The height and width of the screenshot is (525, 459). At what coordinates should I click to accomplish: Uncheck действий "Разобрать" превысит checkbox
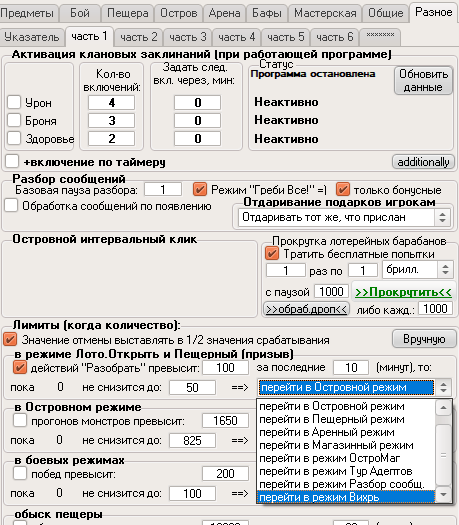coord(20,367)
